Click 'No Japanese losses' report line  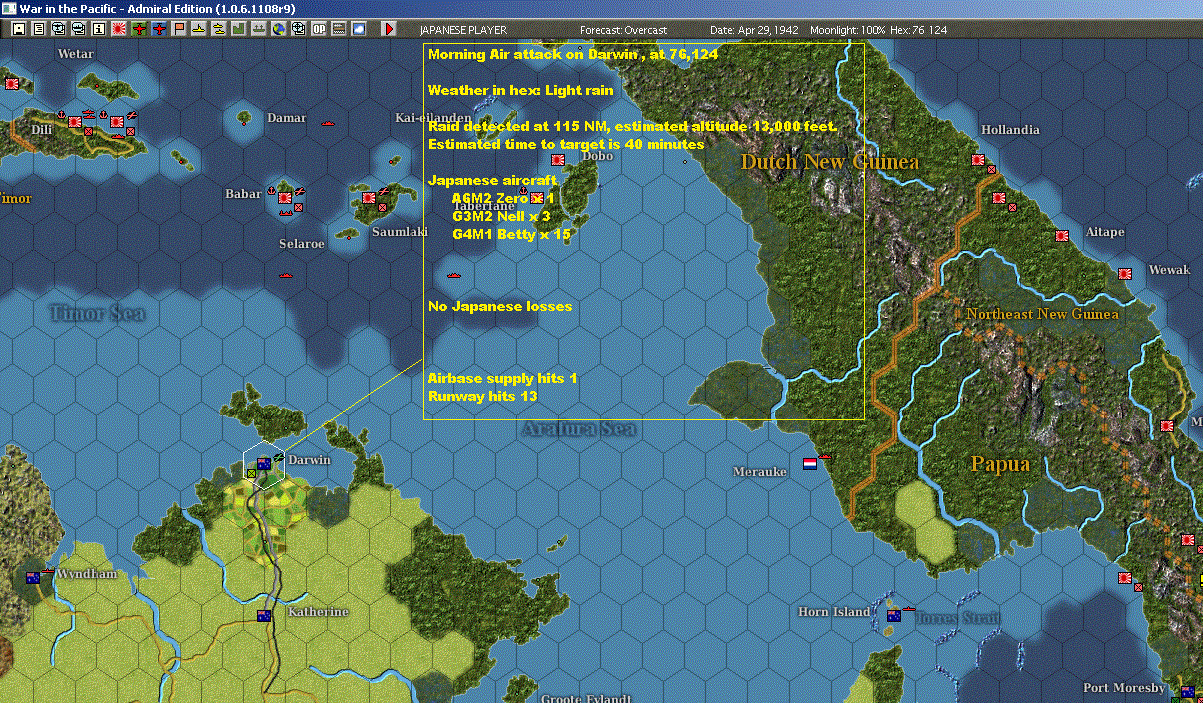pos(500,306)
